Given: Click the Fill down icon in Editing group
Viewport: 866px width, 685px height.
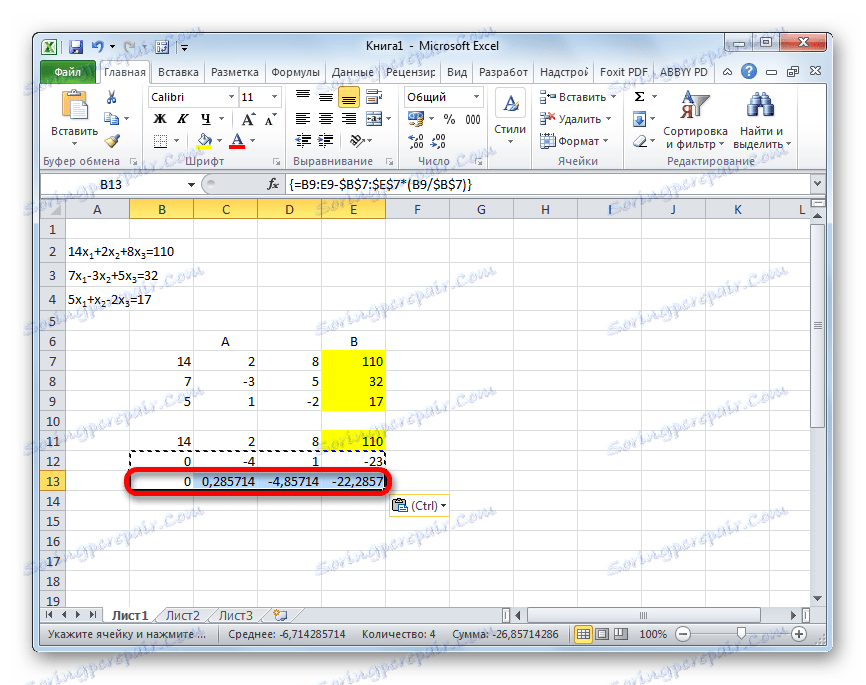Looking at the screenshot, I should [640, 119].
